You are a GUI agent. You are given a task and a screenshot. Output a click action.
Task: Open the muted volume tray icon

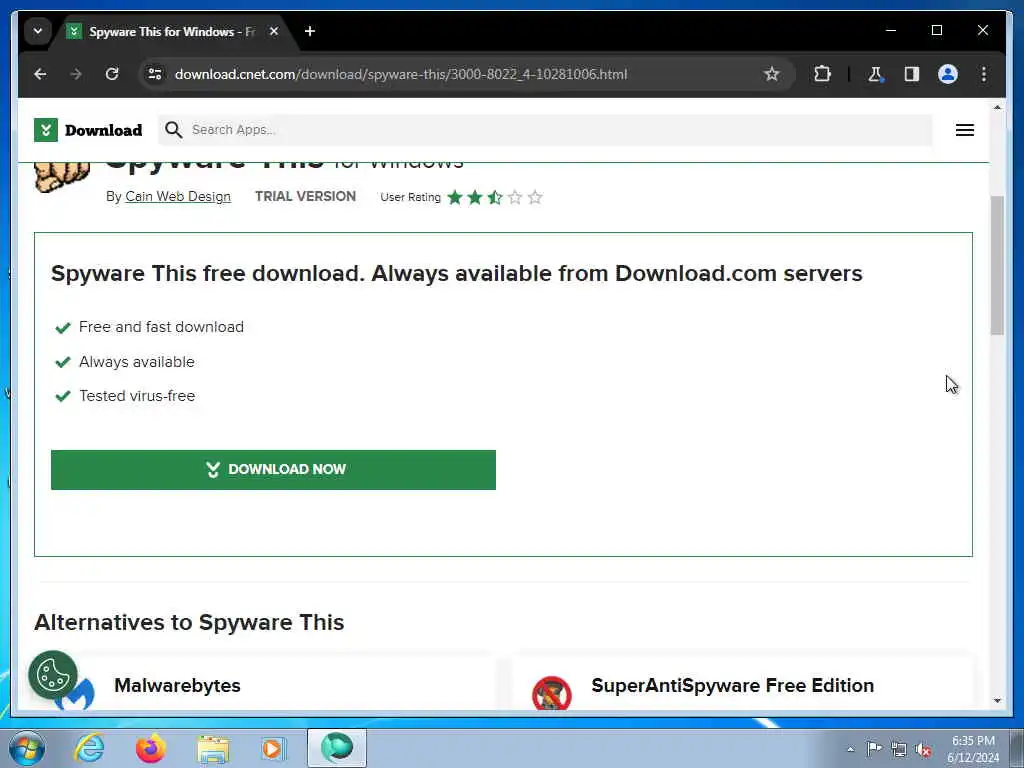point(923,749)
